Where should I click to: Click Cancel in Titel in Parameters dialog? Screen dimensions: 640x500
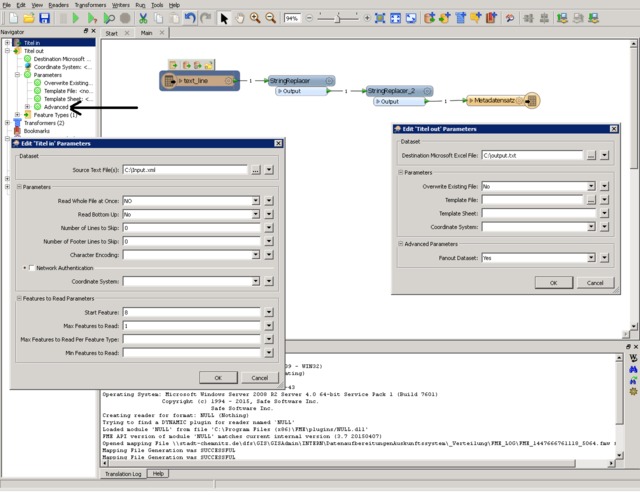(259, 377)
